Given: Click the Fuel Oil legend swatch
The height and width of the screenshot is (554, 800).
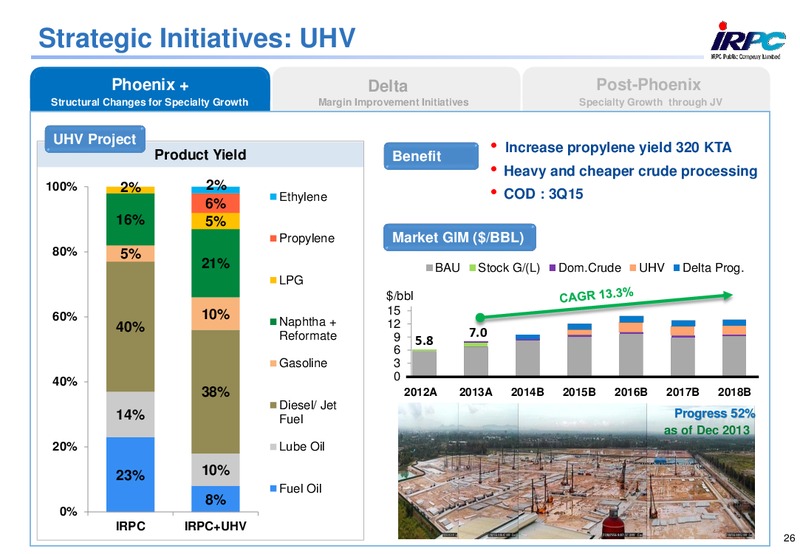Looking at the screenshot, I should tap(273, 489).
